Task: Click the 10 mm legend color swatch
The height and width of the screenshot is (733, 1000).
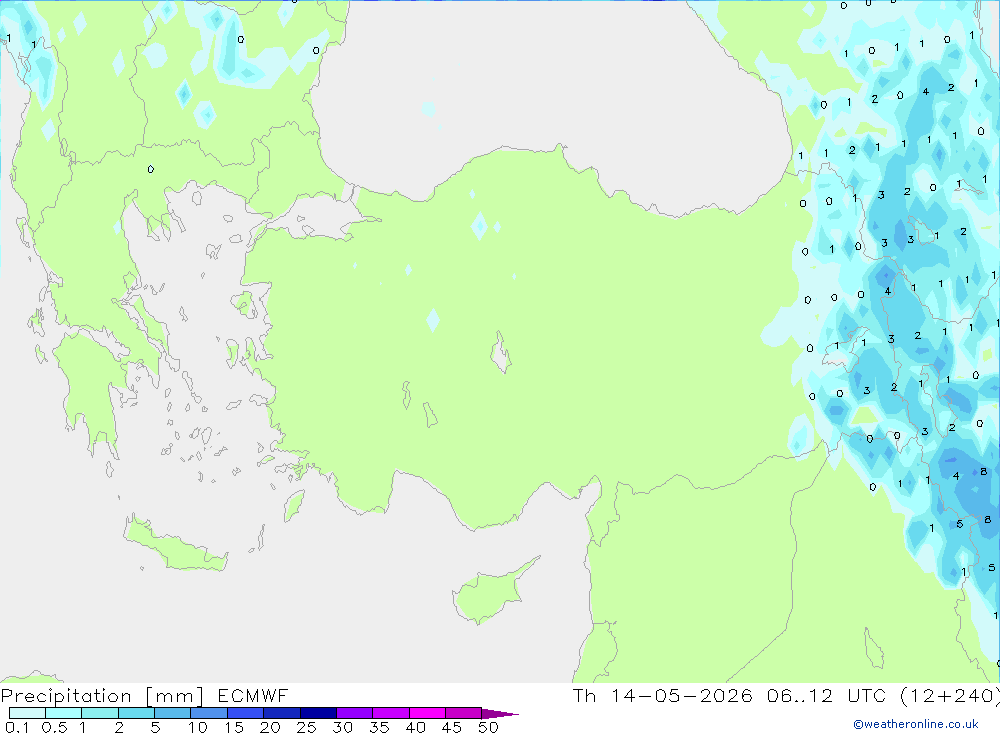Action: (x=209, y=713)
